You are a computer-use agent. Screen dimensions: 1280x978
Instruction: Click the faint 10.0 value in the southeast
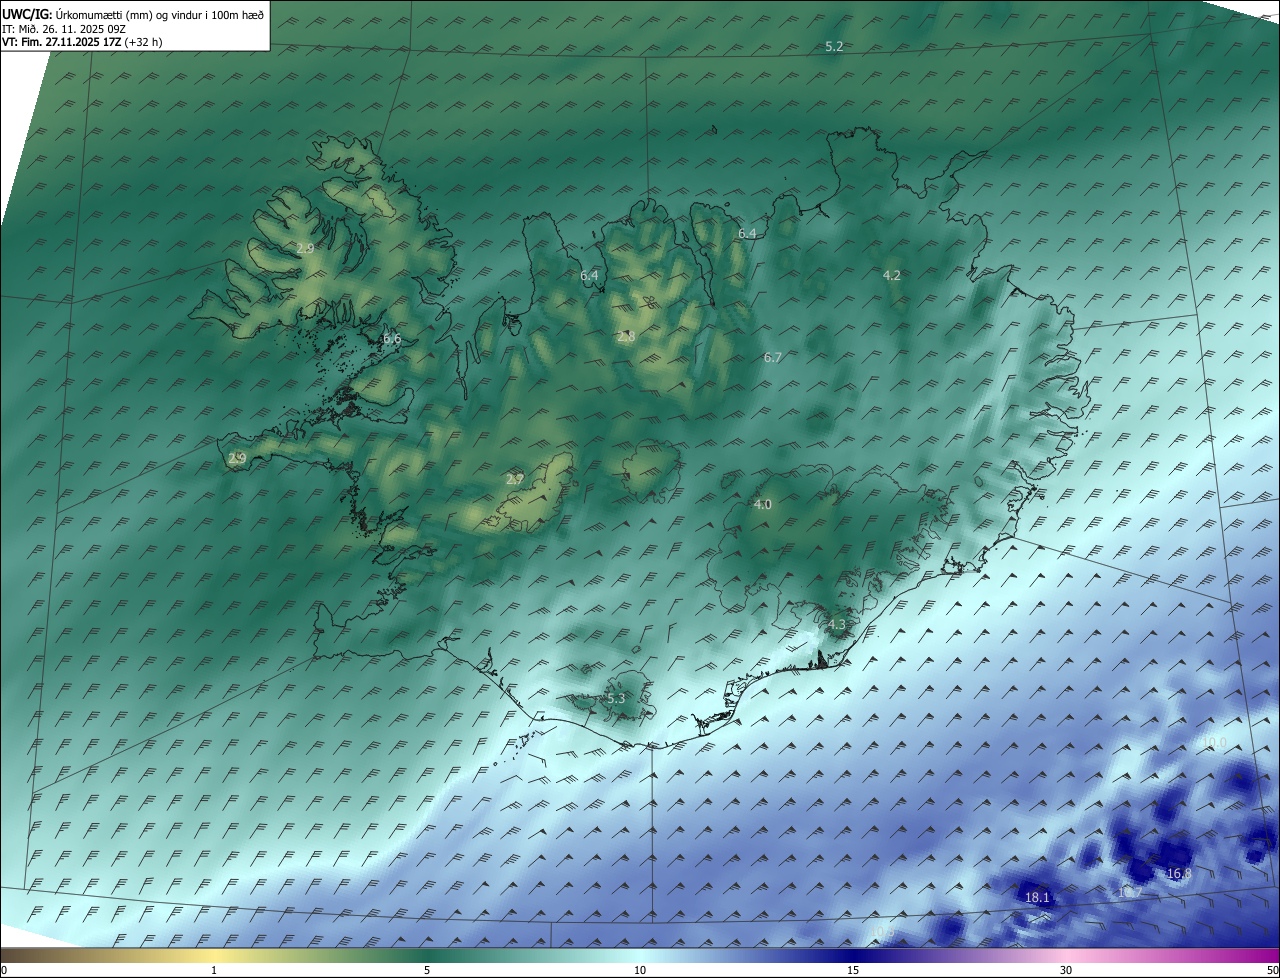pyautogui.click(x=1214, y=743)
